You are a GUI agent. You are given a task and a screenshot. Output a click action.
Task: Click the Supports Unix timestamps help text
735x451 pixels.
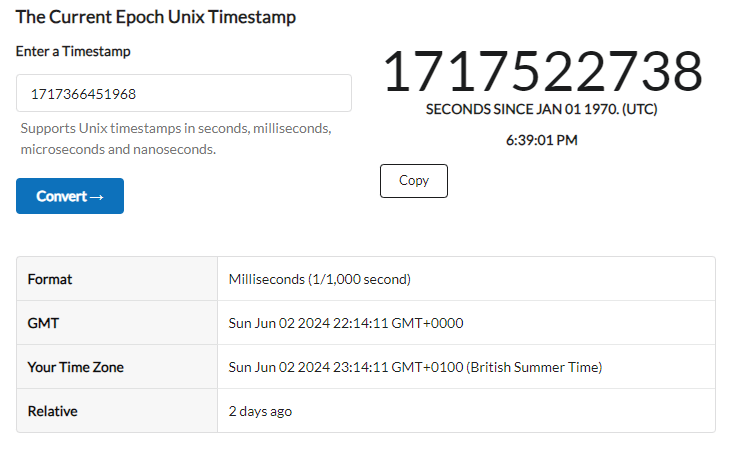pyautogui.click(x=176, y=139)
